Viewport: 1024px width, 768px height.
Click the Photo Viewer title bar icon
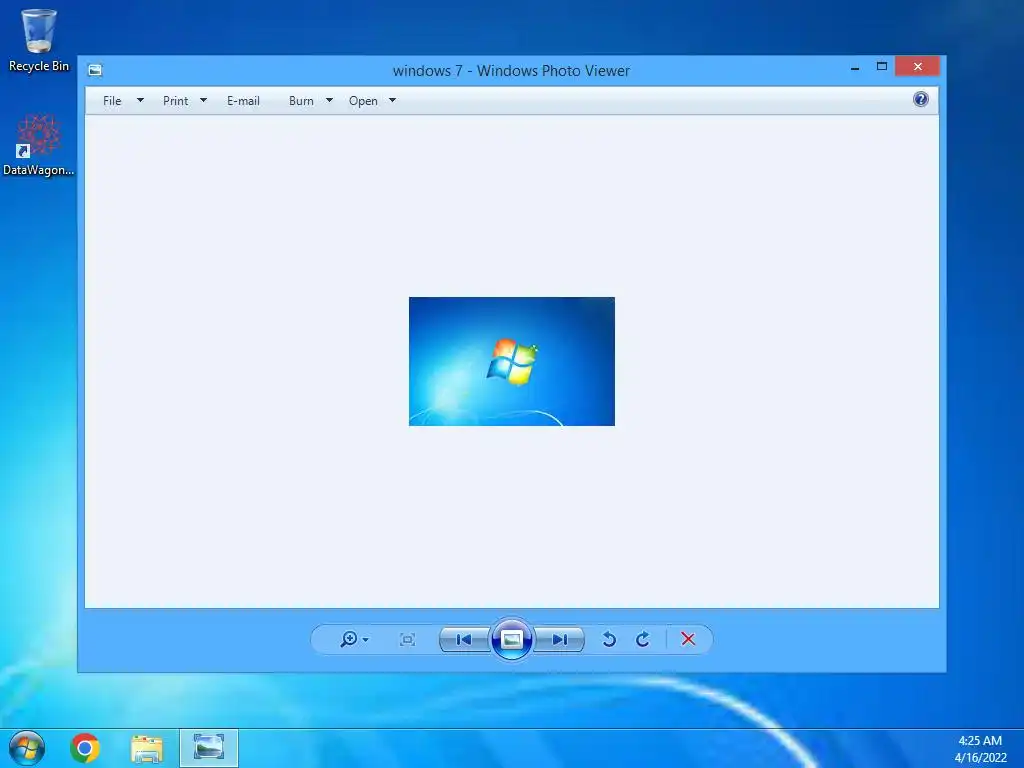[95, 70]
